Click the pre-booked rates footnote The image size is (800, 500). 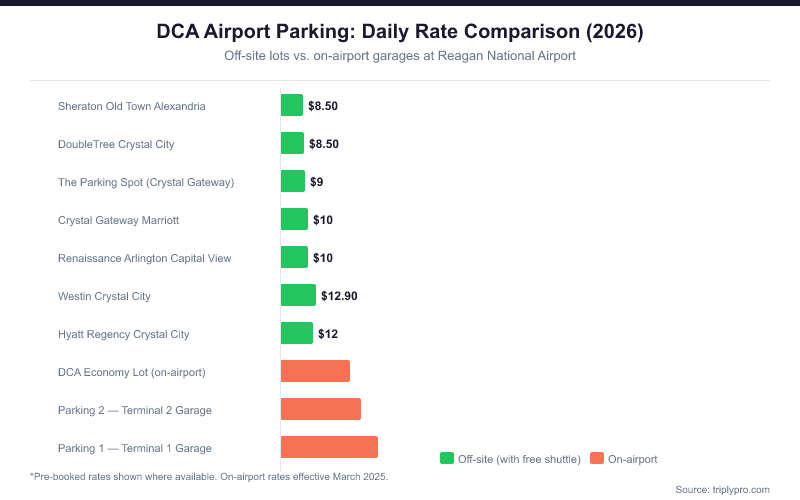pos(209,477)
